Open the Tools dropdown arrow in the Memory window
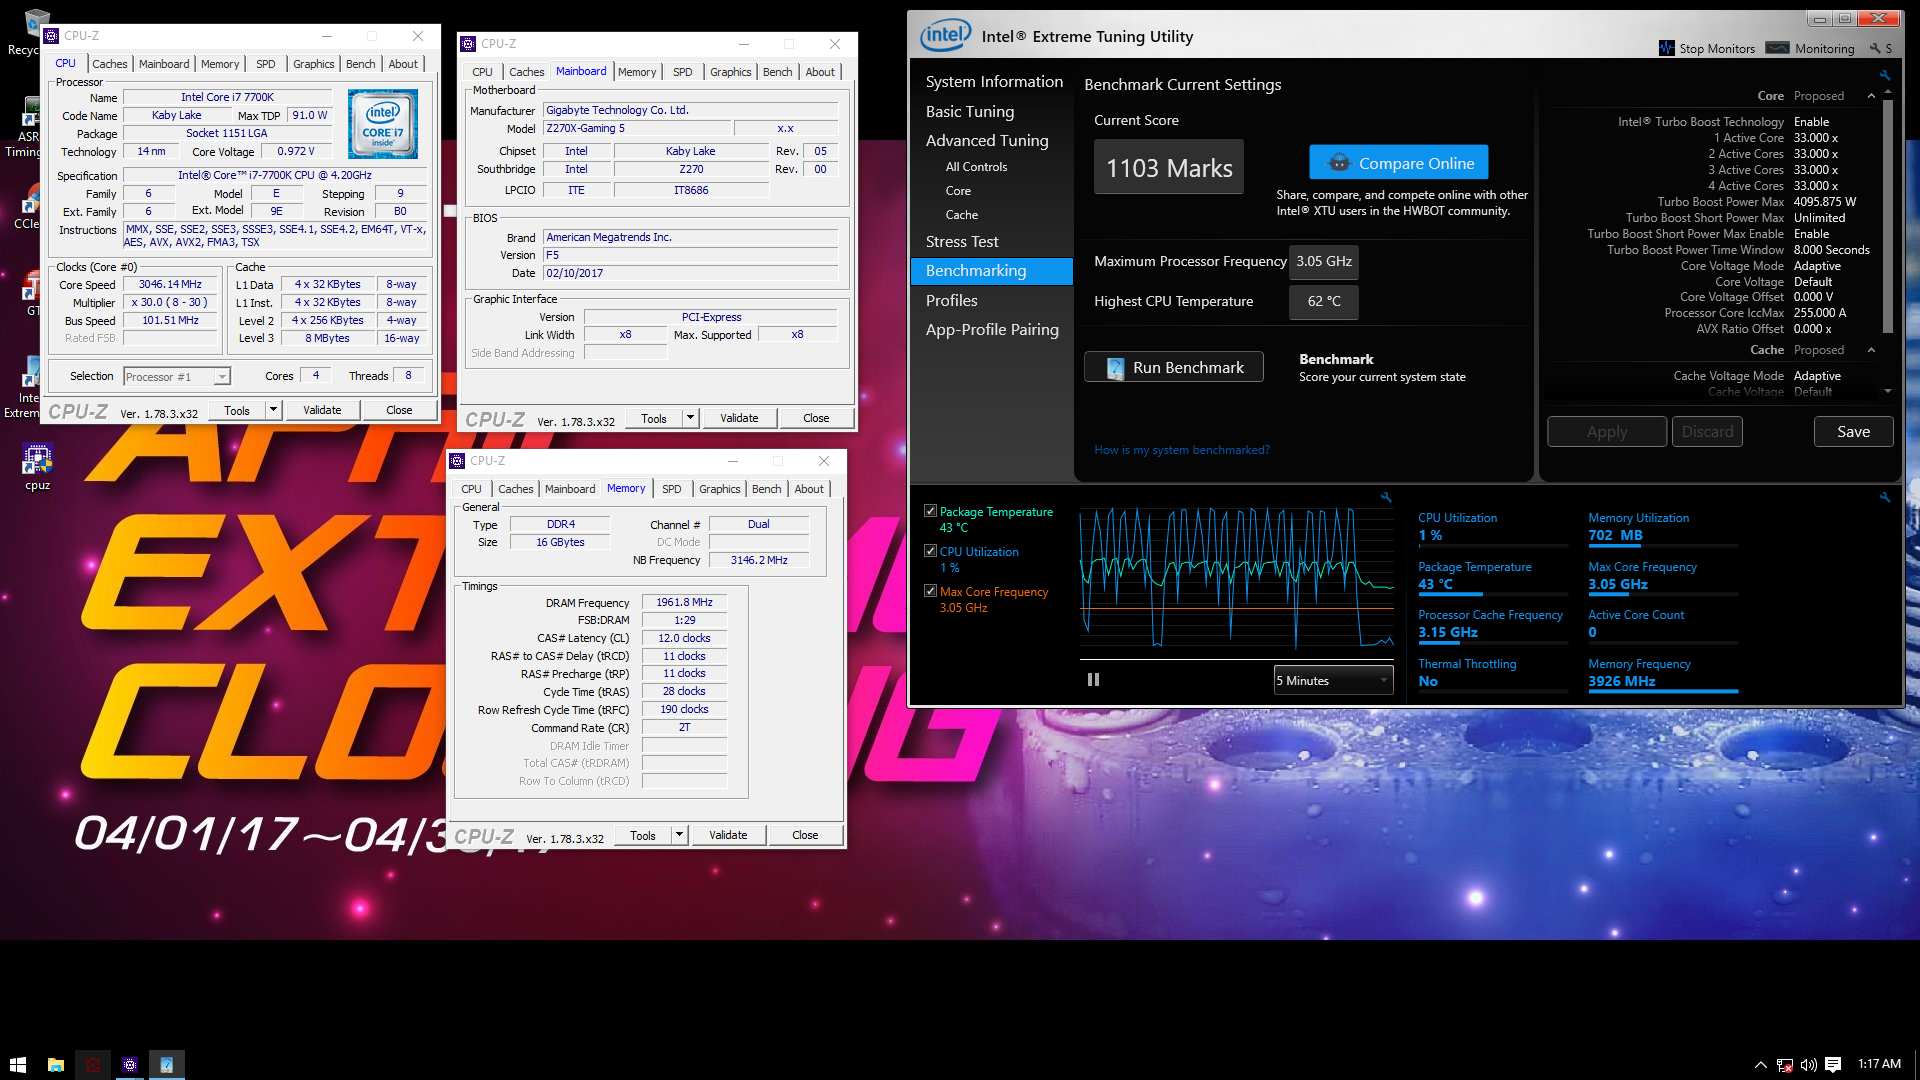 [679, 835]
